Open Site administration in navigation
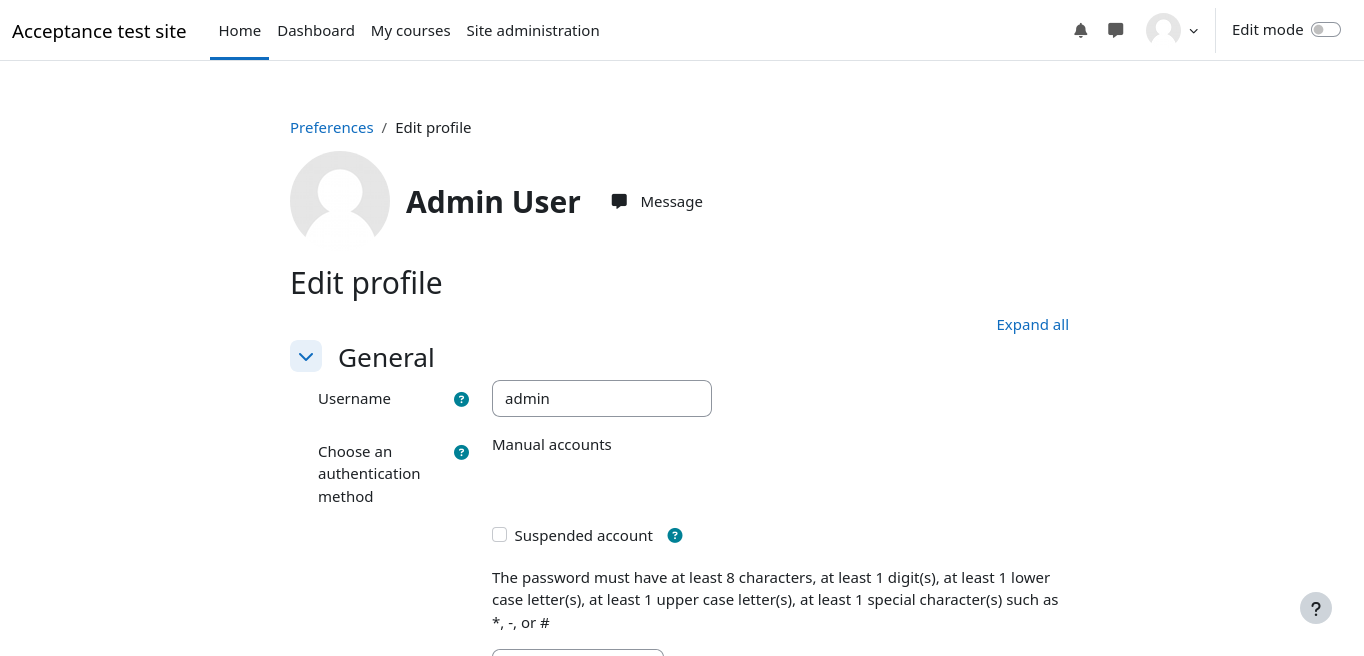The image size is (1364, 656). click(533, 31)
